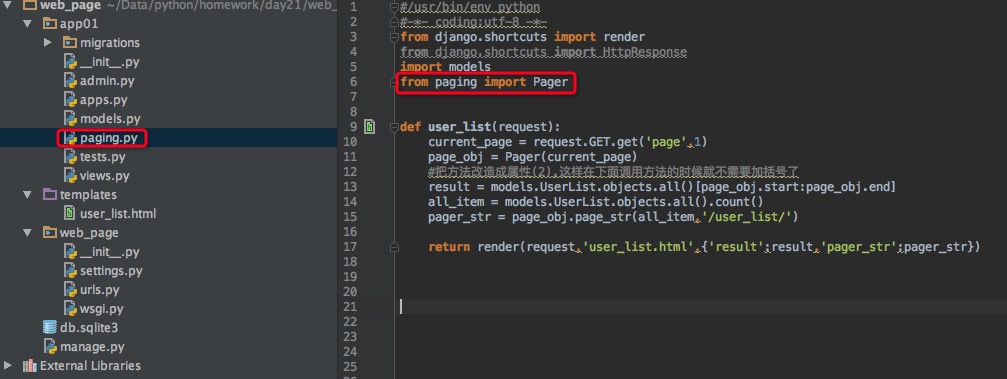This screenshot has height=379, width=1007.
Task: Click the 'result = models.UserList.objects.all()' line
Action: (661, 187)
